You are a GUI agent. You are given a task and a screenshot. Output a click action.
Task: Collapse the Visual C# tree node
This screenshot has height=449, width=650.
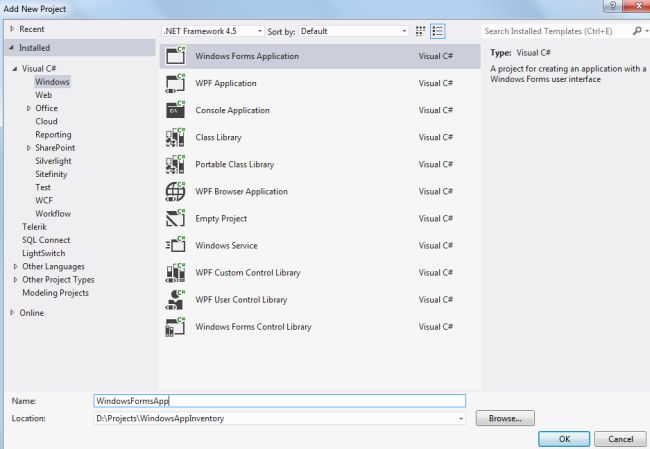[x=15, y=68]
